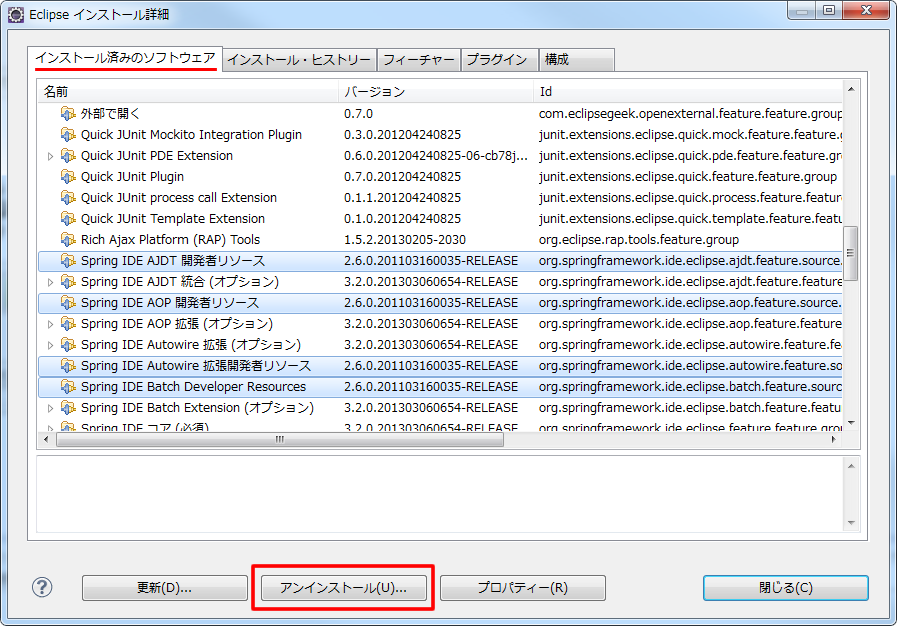
Task: Open the フィーチャー tab
Action: (x=419, y=60)
